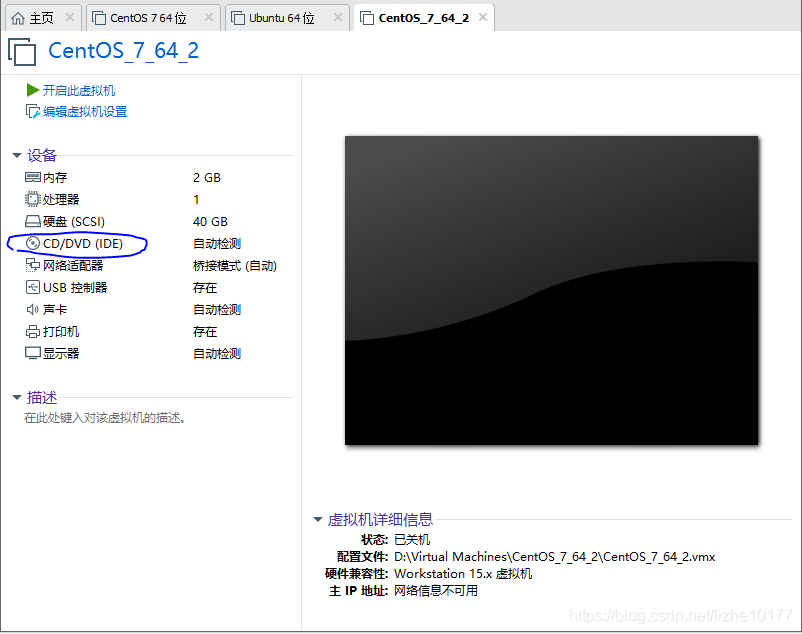Open the USB 控制器 device icon
This screenshot has width=802, height=634.
coord(33,287)
